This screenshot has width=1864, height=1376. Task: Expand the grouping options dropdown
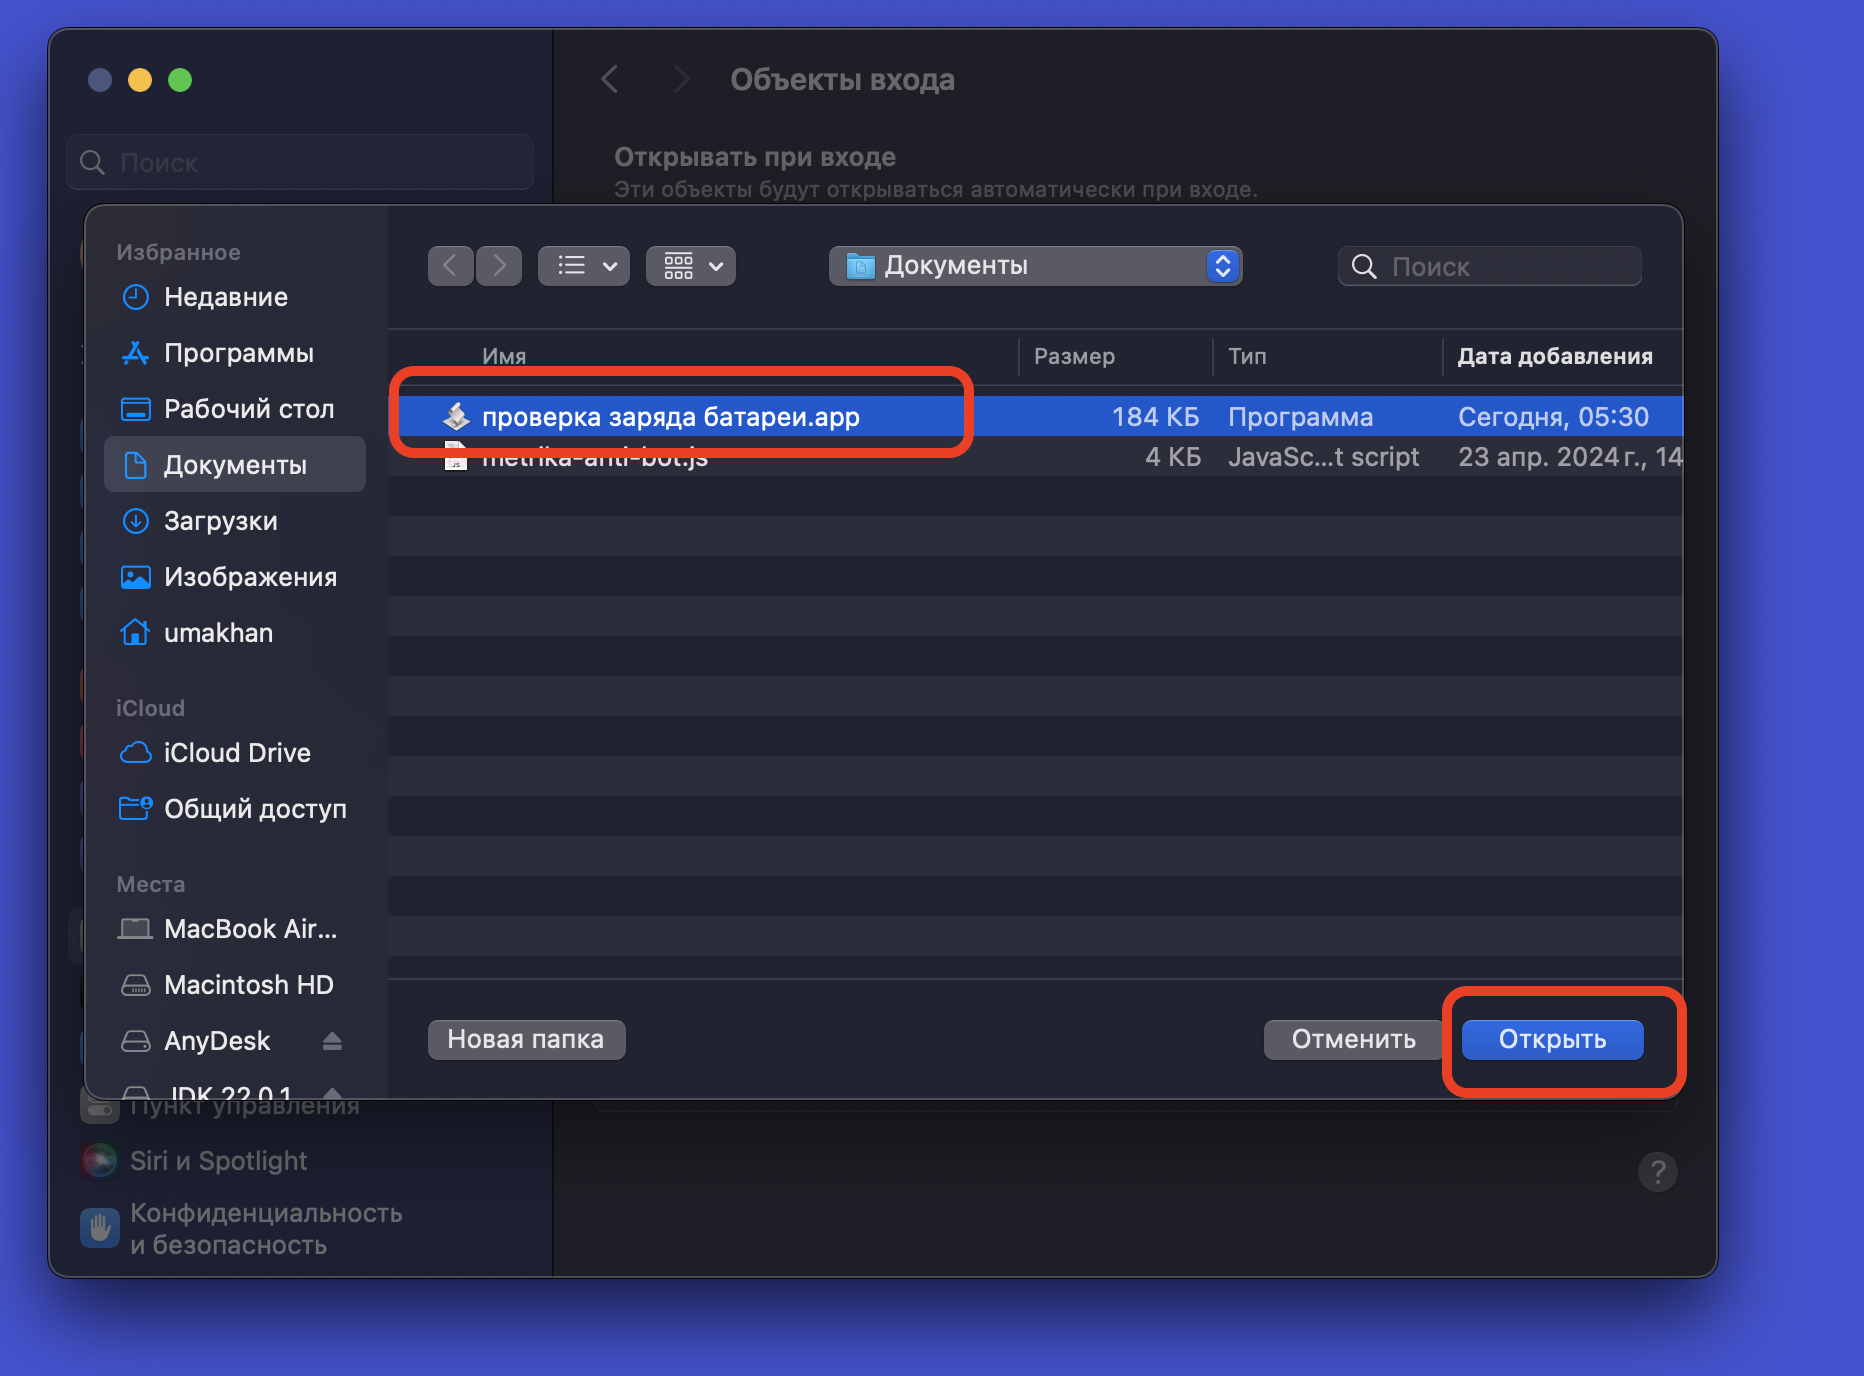point(691,266)
